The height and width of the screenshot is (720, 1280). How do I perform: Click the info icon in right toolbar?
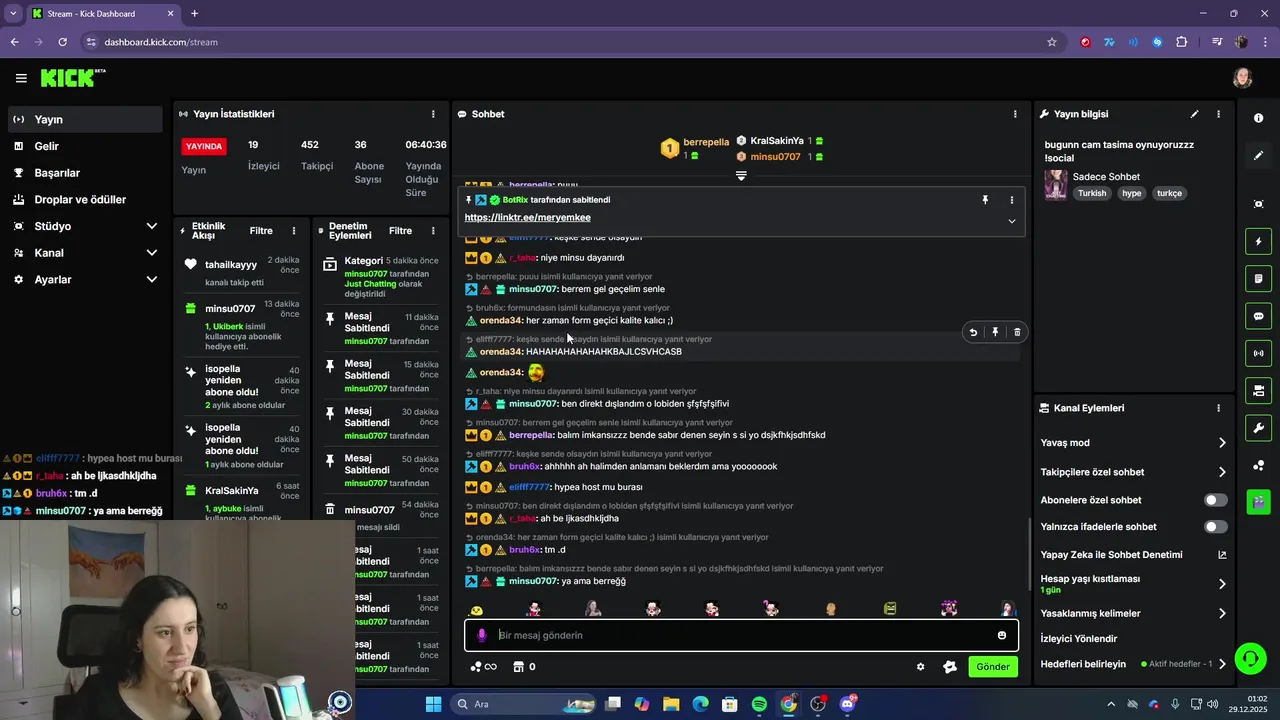tap(1258, 118)
